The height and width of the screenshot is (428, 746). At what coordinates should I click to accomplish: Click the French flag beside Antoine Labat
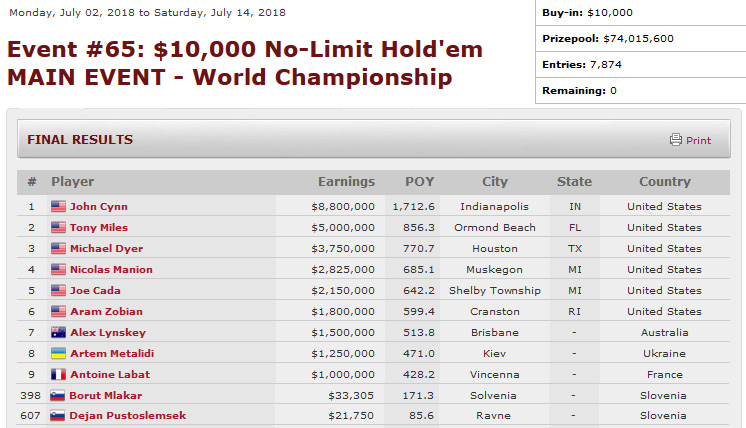(x=58, y=375)
